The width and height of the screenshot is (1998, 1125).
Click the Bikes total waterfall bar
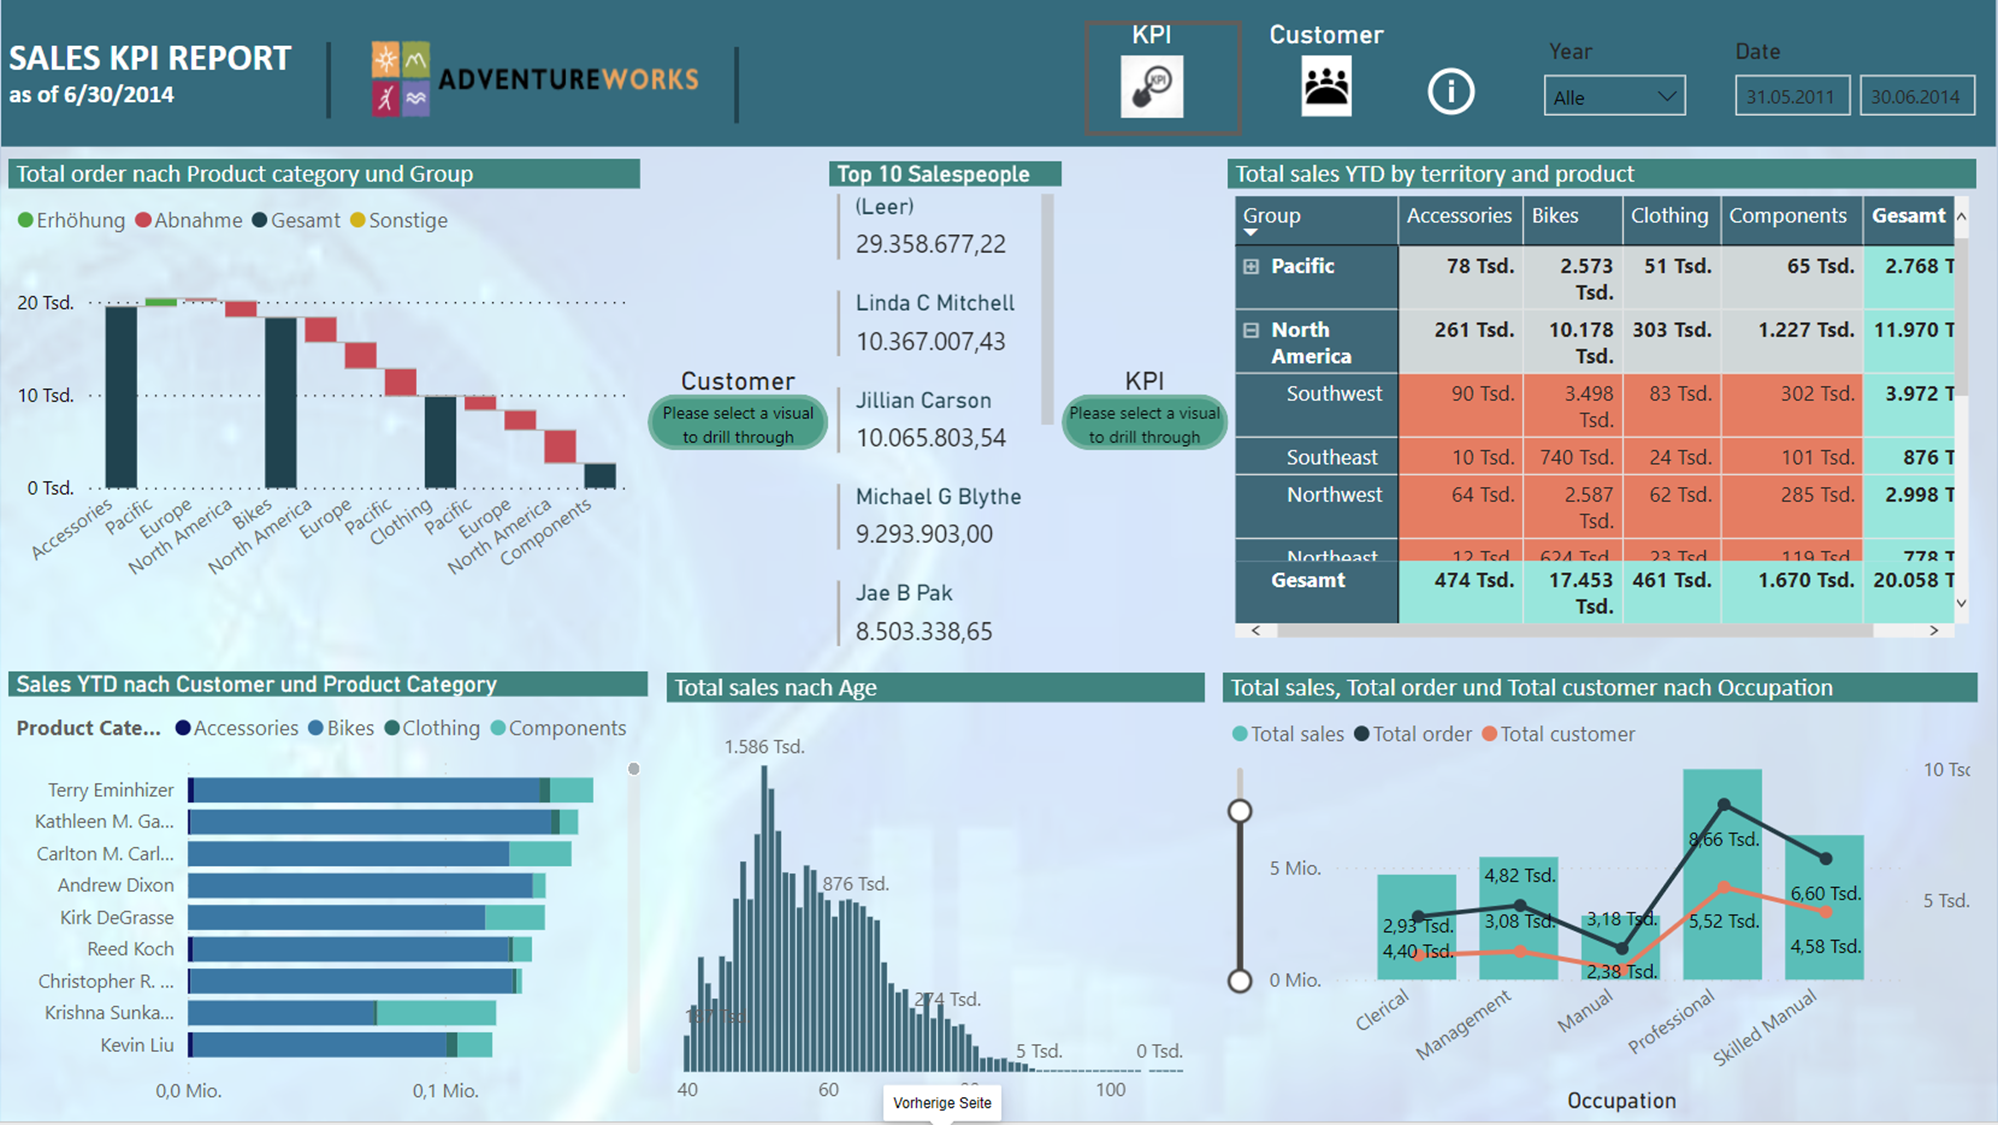coord(280,403)
